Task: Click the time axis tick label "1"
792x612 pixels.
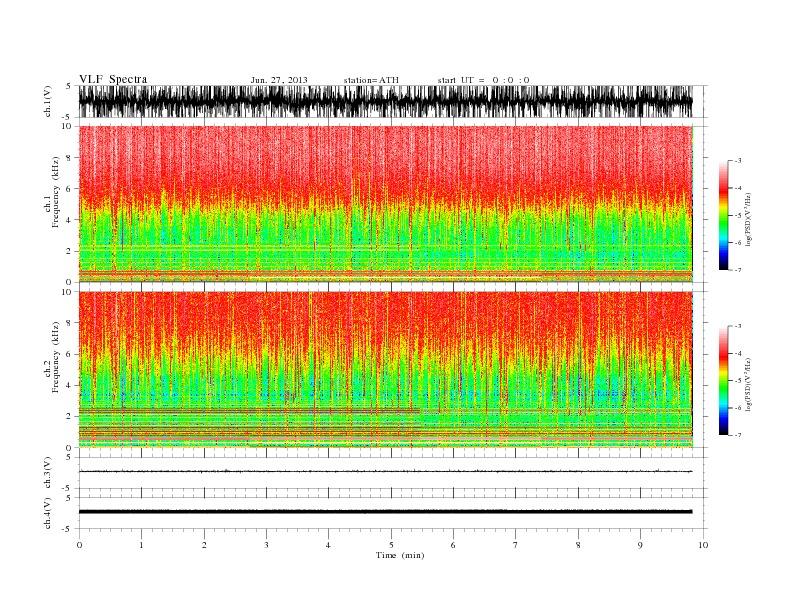Action: 141,545
